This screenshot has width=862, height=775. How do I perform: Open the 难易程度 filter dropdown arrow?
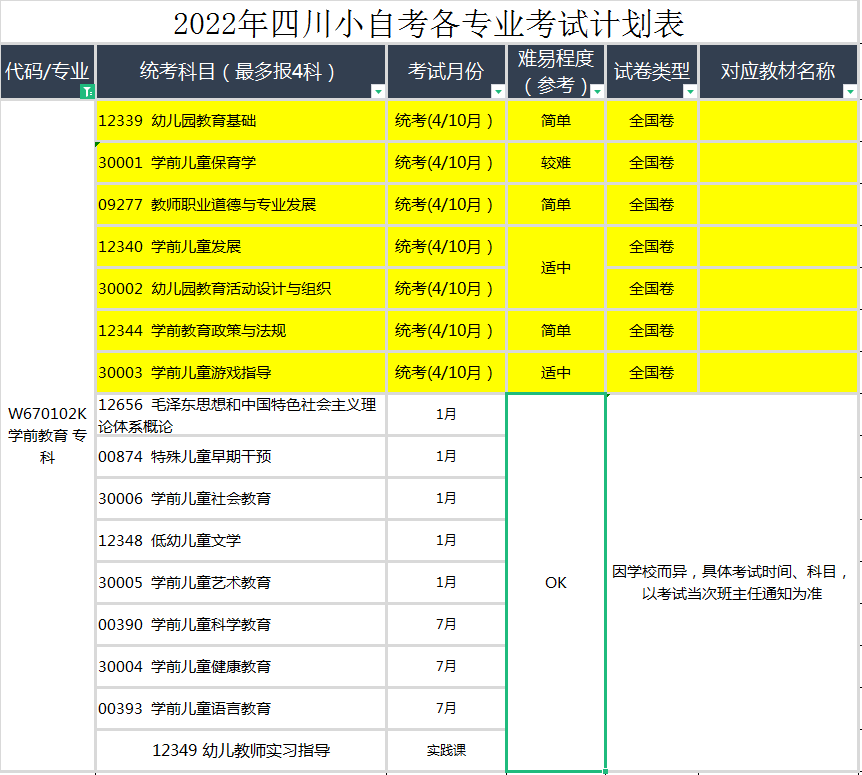click(x=597, y=91)
